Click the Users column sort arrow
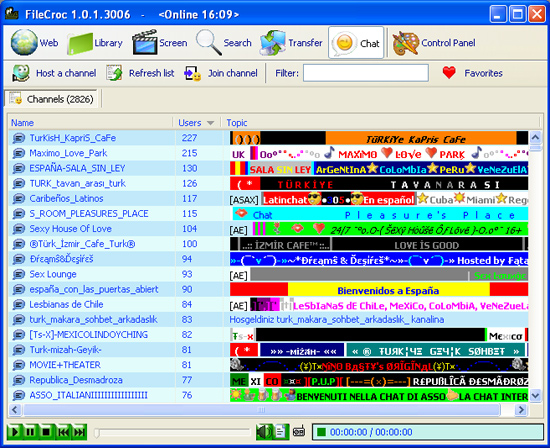 click(210, 123)
